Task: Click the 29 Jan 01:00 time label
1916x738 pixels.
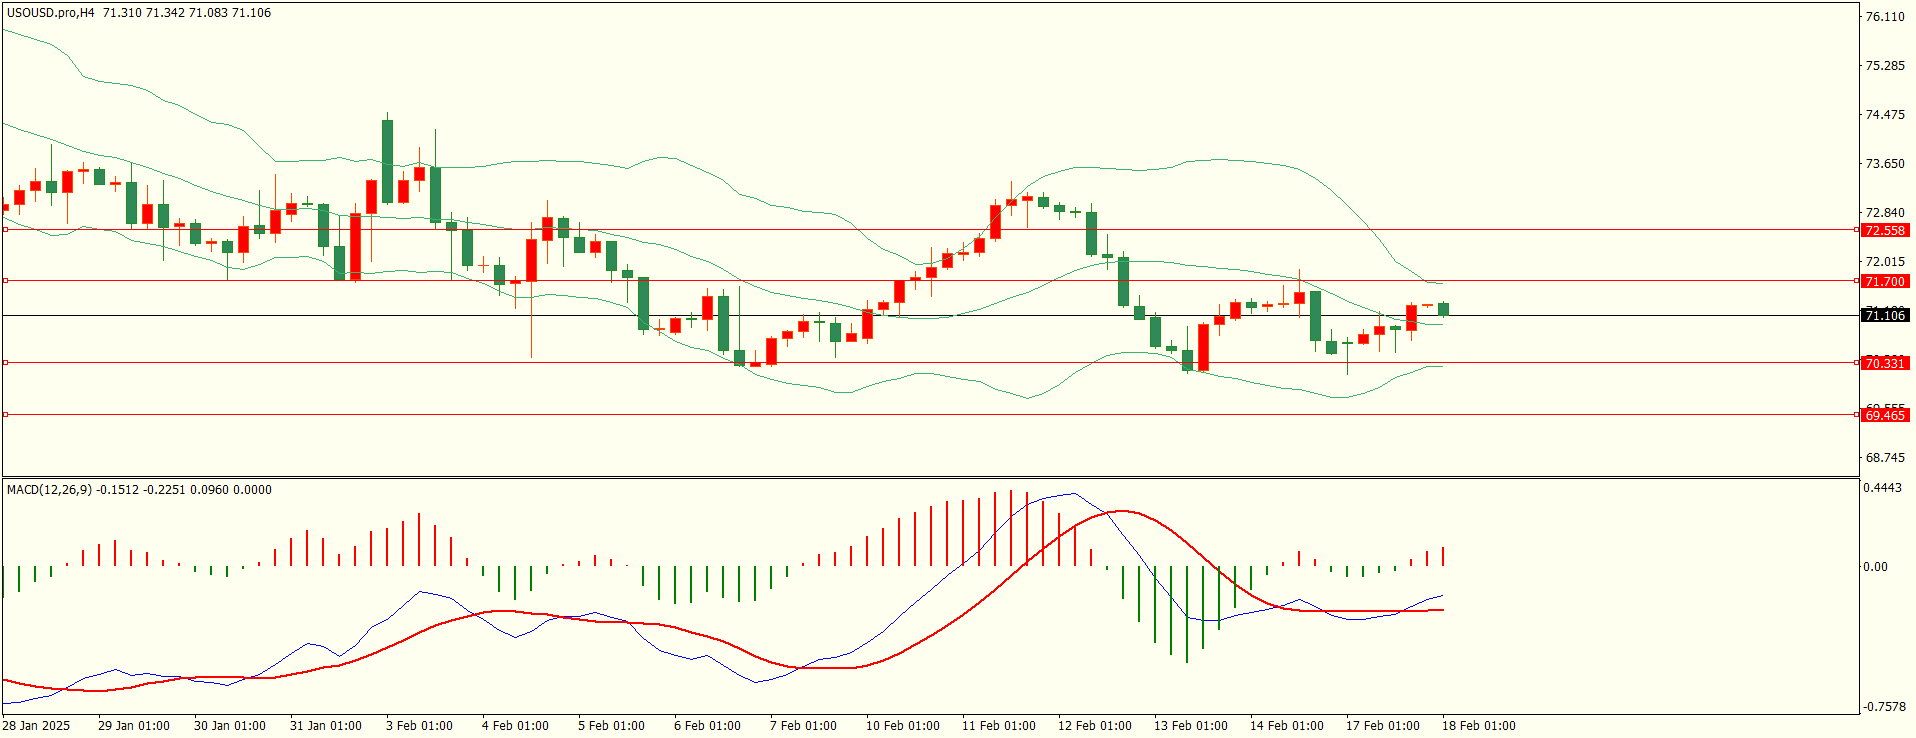Action: [x=134, y=726]
